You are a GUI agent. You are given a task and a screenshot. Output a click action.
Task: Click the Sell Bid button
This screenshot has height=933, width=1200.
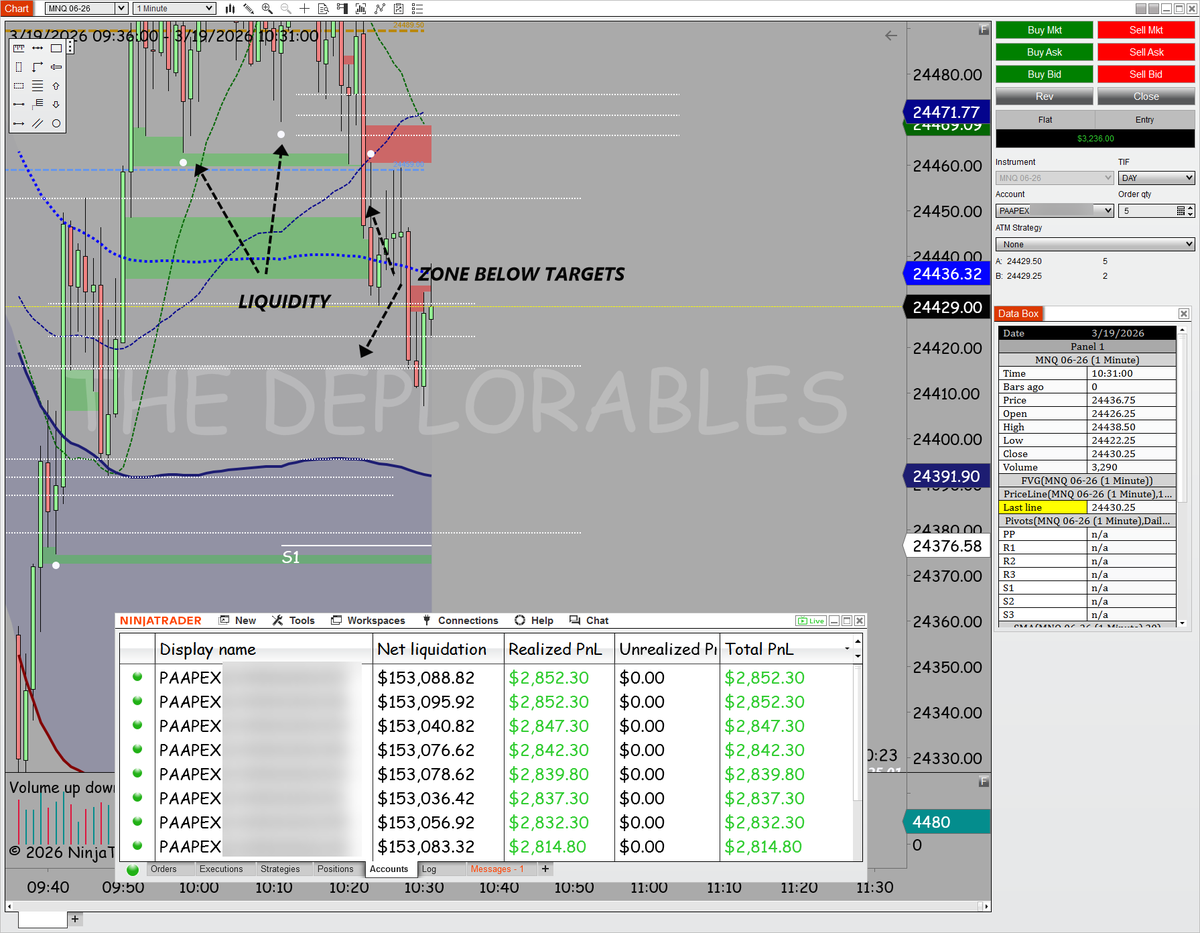pyautogui.click(x=1146, y=74)
